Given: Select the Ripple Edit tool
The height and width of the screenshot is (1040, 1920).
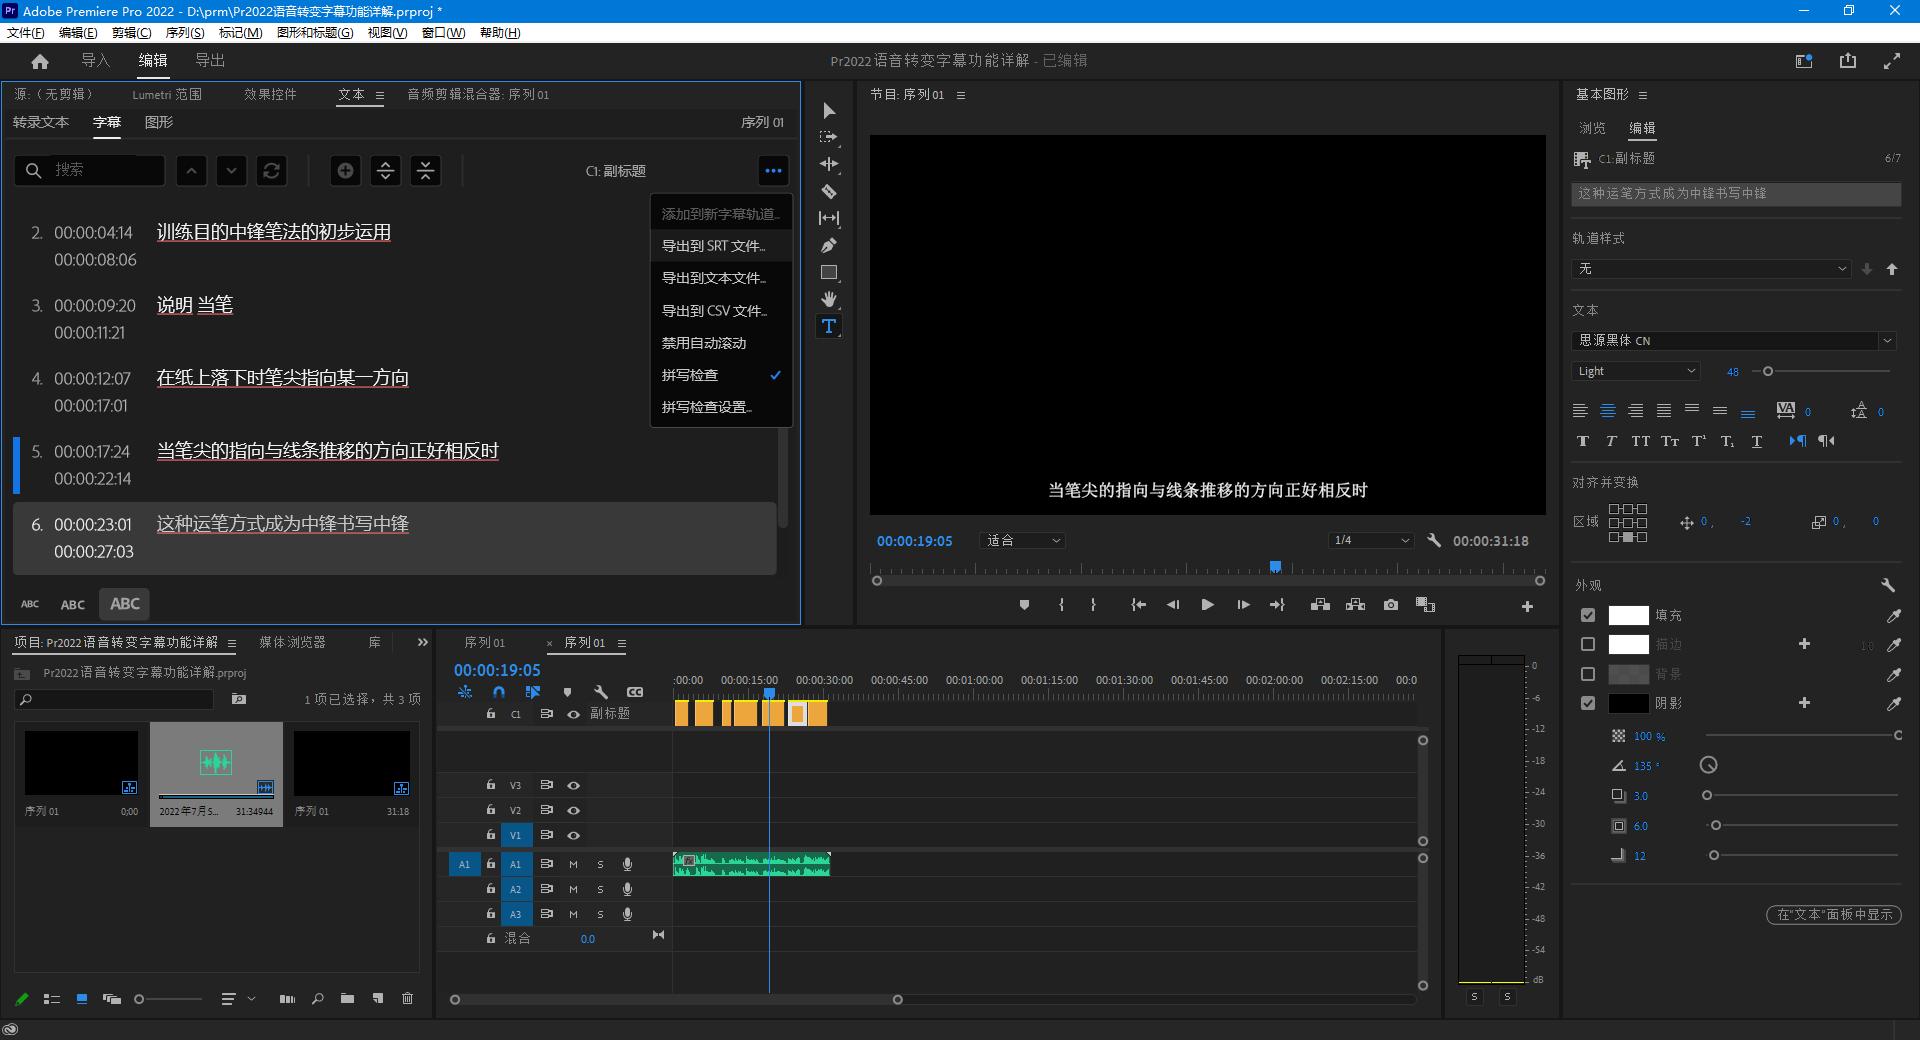Looking at the screenshot, I should tap(828, 164).
